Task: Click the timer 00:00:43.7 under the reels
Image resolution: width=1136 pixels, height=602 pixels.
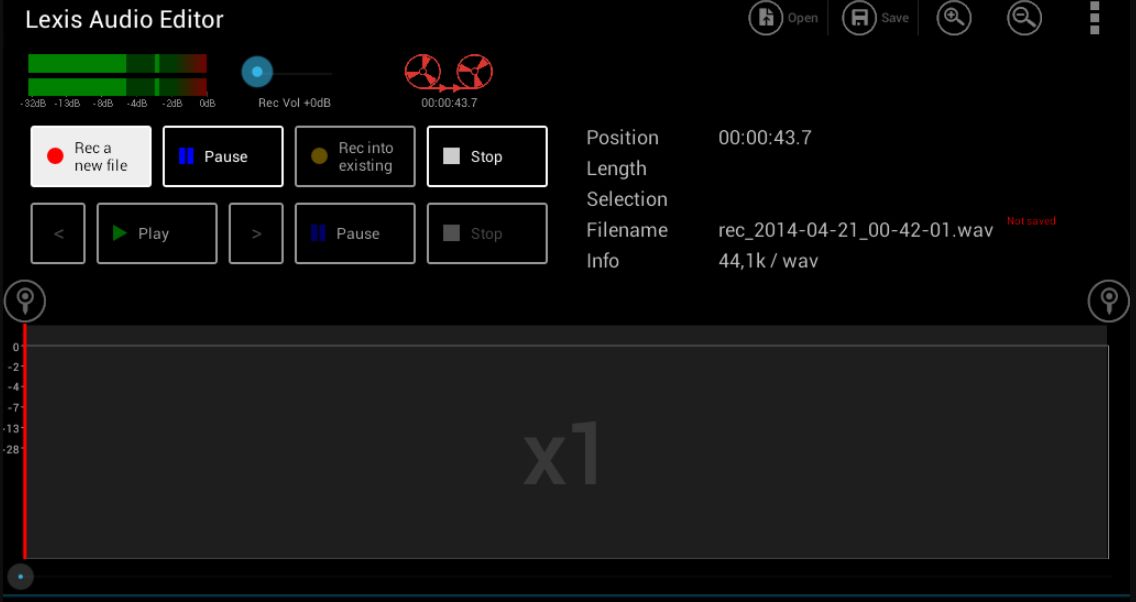Action: coord(449,103)
